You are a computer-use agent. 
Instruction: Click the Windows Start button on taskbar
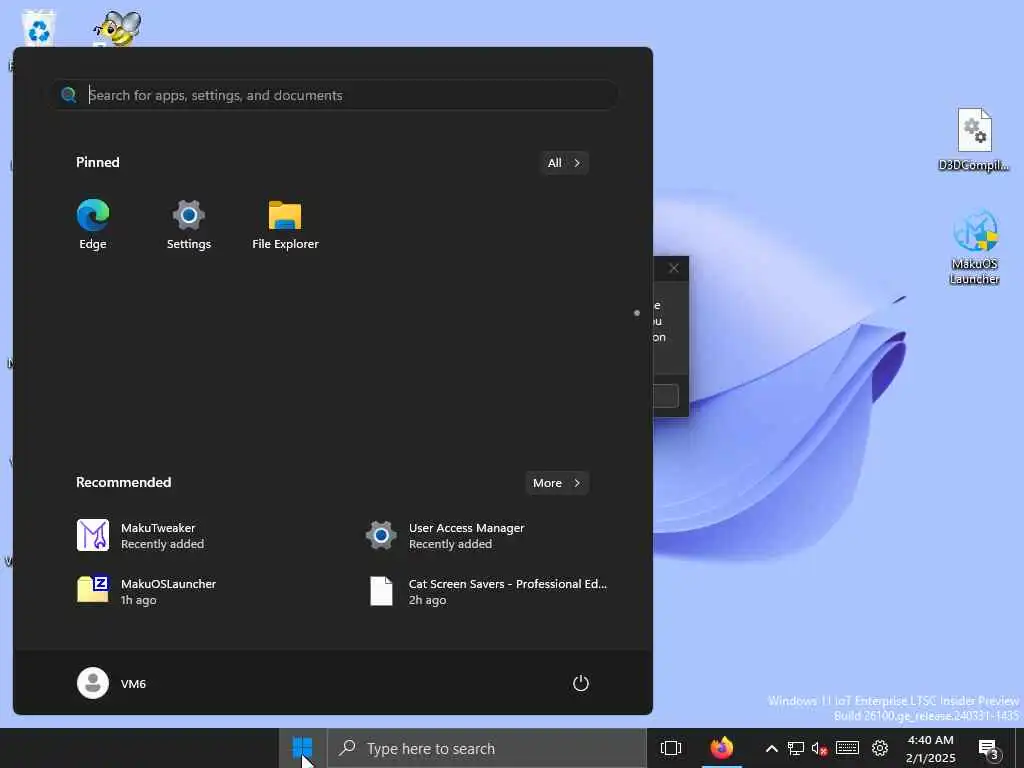(302, 748)
